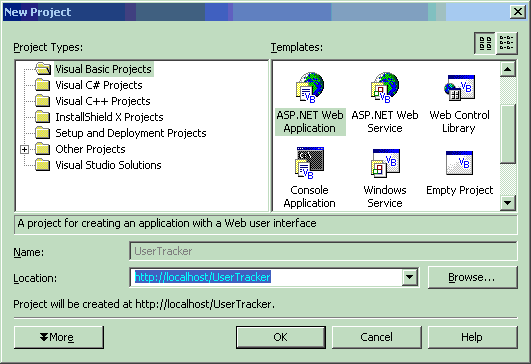
Task: Select Setup and Deployment Projects in tree
Action: tap(131, 133)
